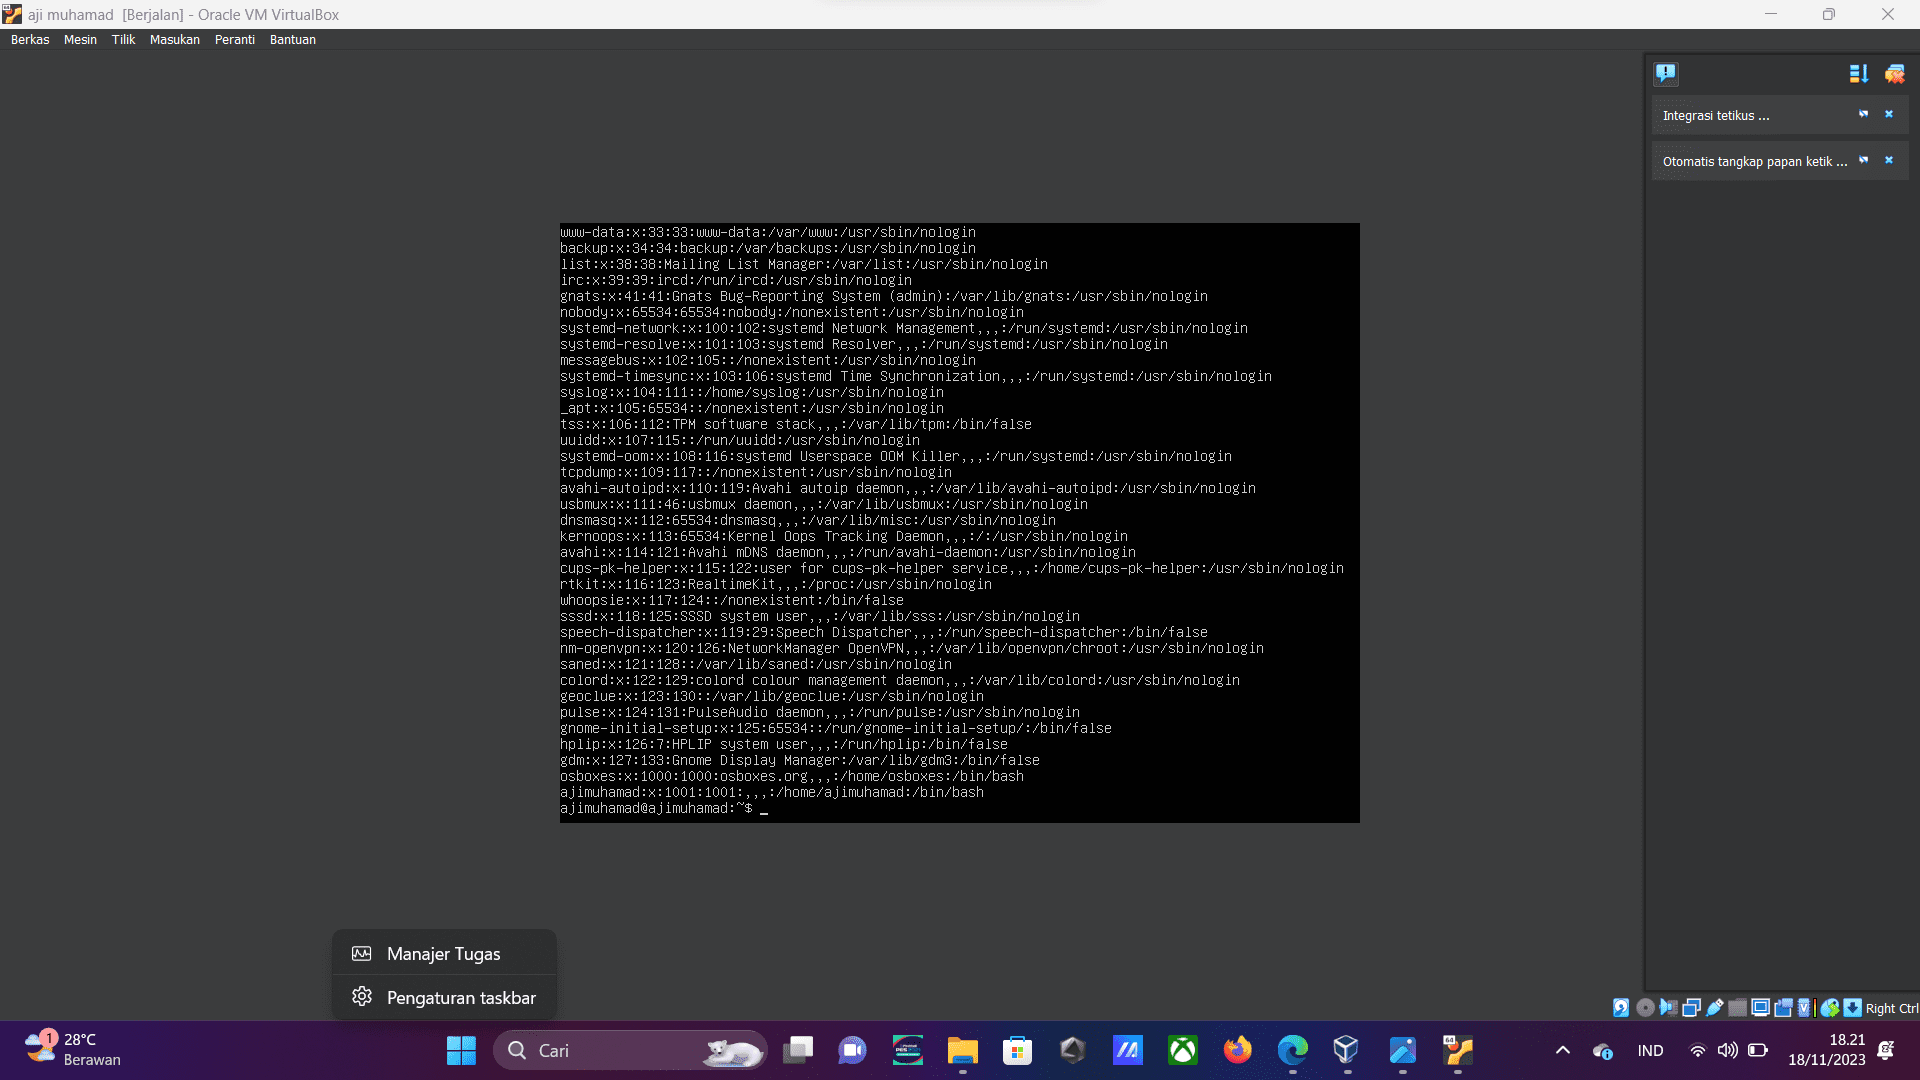Select Pengaturan taskbar from context menu
The width and height of the screenshot is (1920, 1080).
pos(444,998)
